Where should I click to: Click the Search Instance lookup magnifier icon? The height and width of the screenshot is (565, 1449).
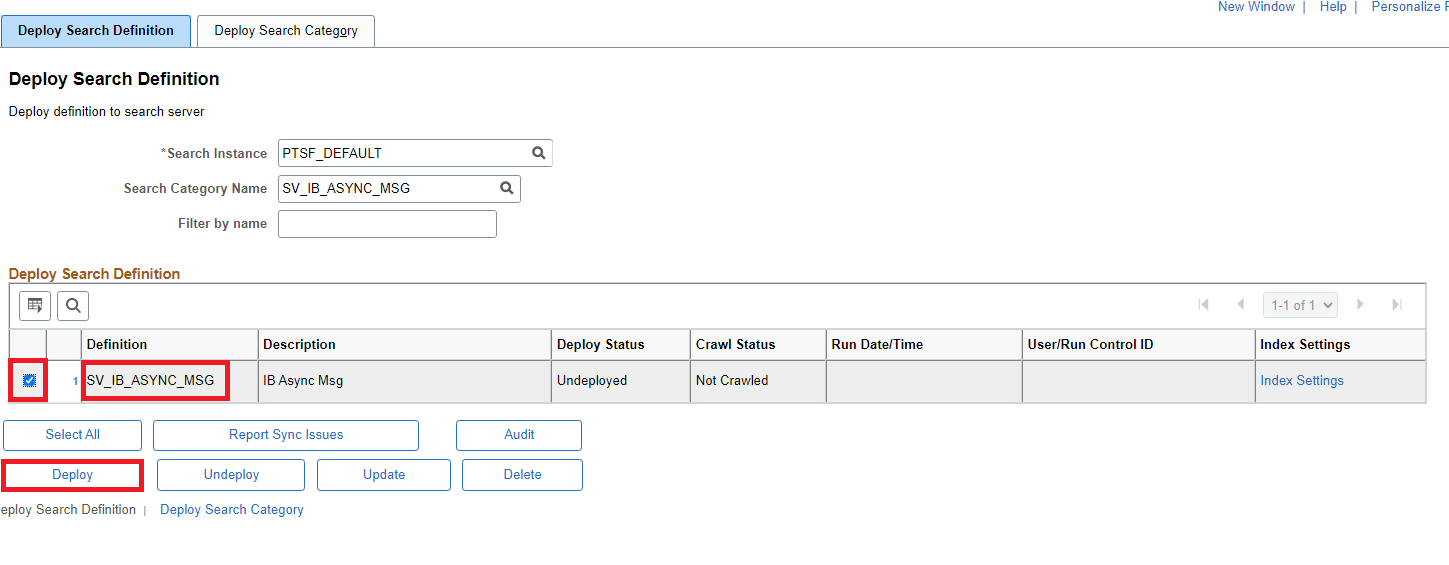[x=539, y=153]
